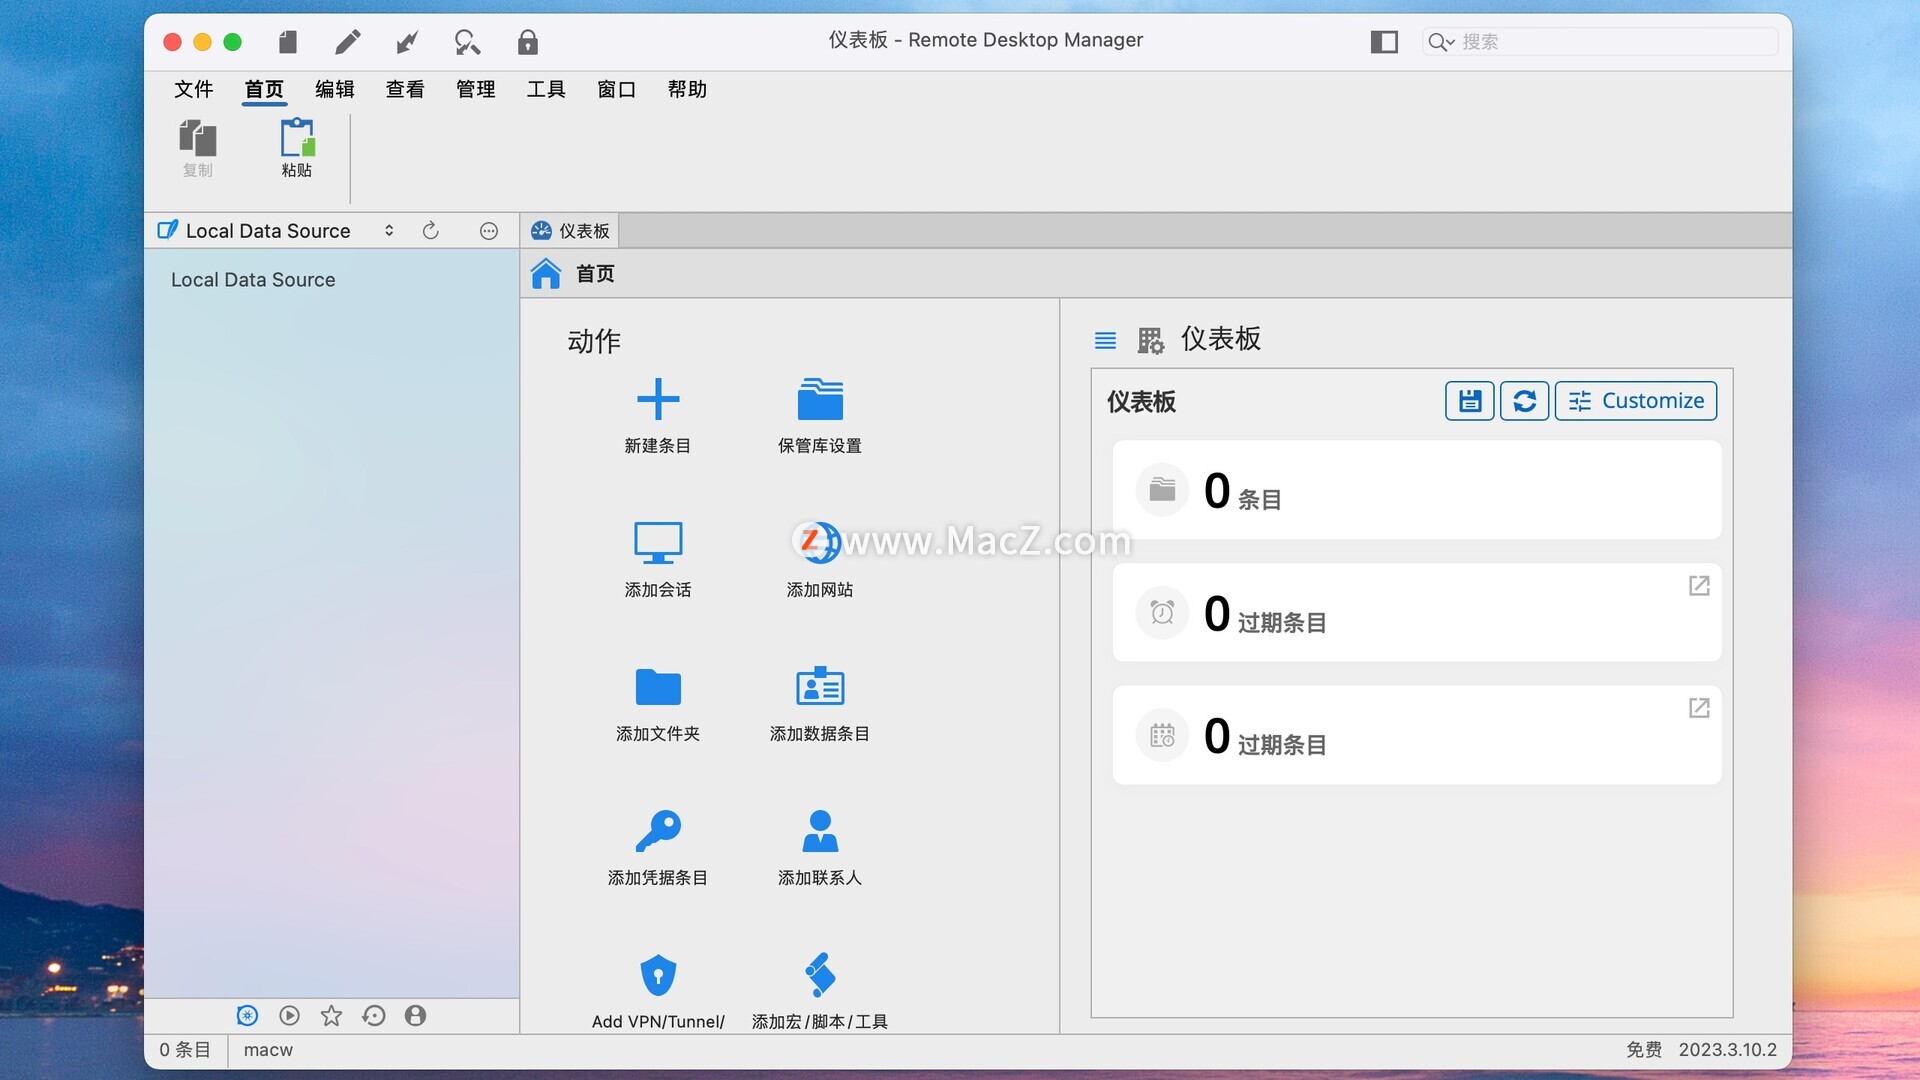
Task: Click the save dashboard floppy icon
Action: pos(1469,401)
